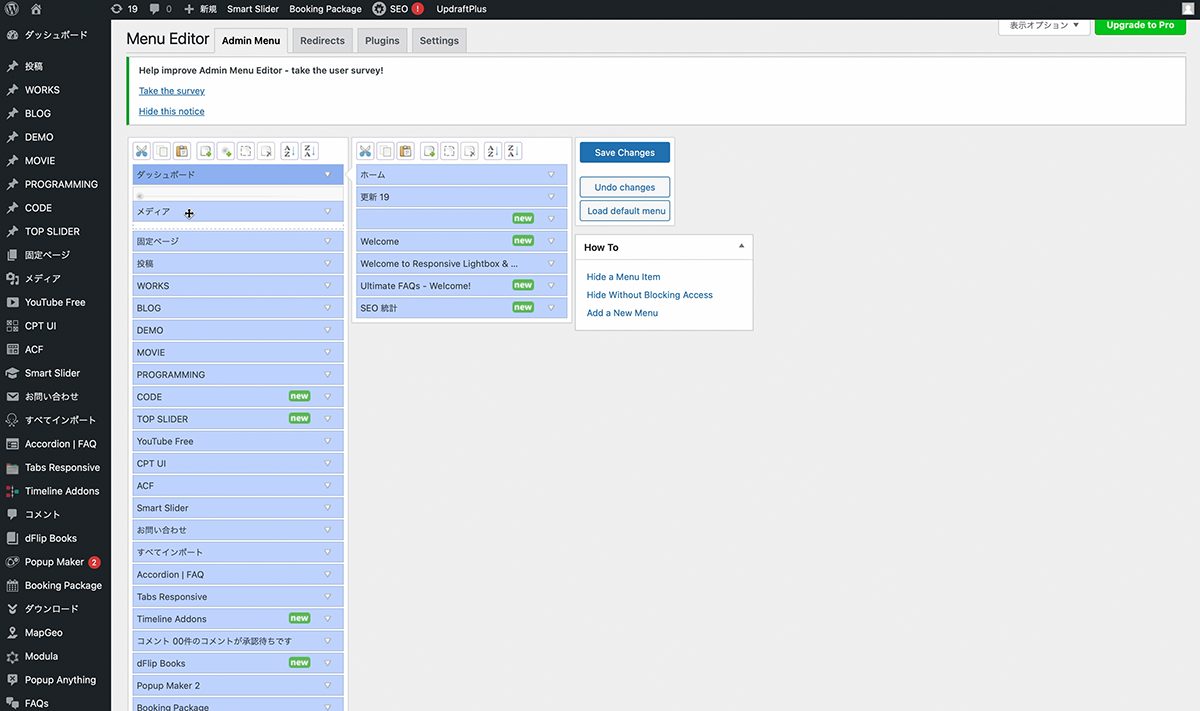Open Popup Maker in the admin sidebar

pos(55,562)
